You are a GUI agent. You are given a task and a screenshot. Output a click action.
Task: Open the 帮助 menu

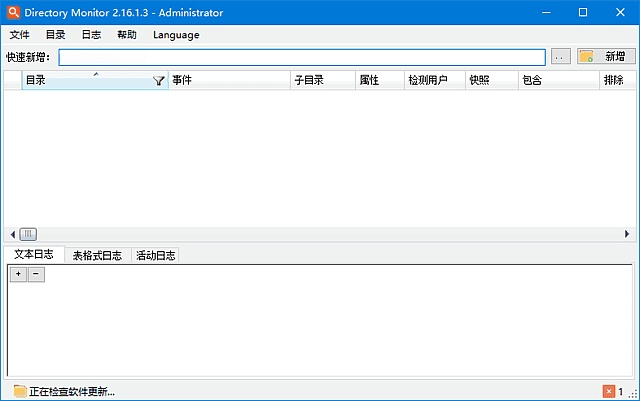click(x=127, y=35)
